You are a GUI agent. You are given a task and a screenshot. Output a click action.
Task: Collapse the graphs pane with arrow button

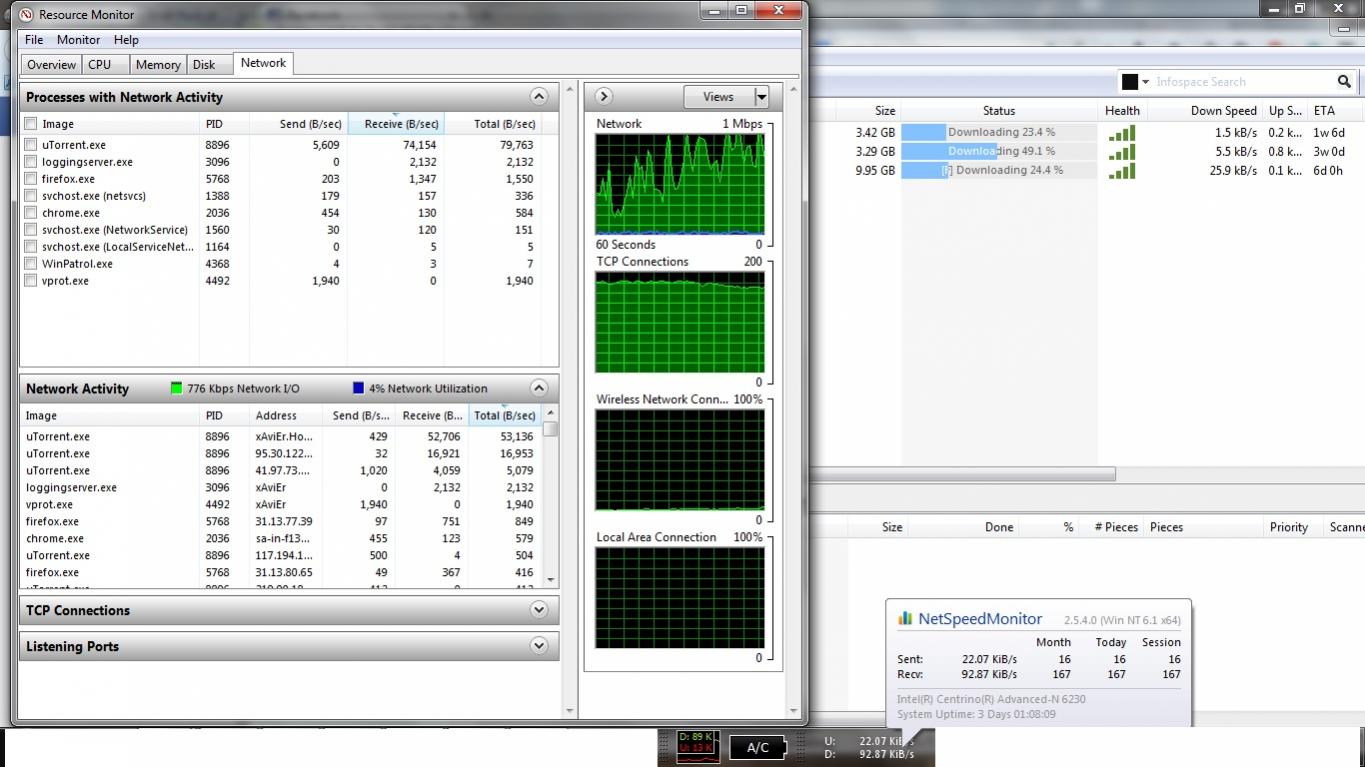click(603, 97)
